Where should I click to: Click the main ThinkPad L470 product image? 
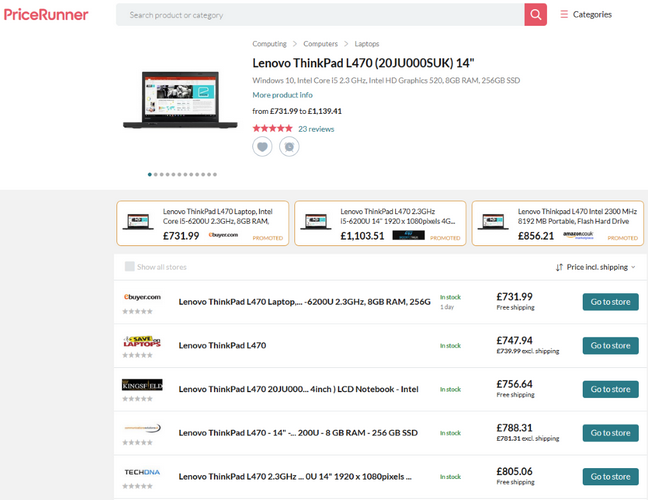coord(181,100)
